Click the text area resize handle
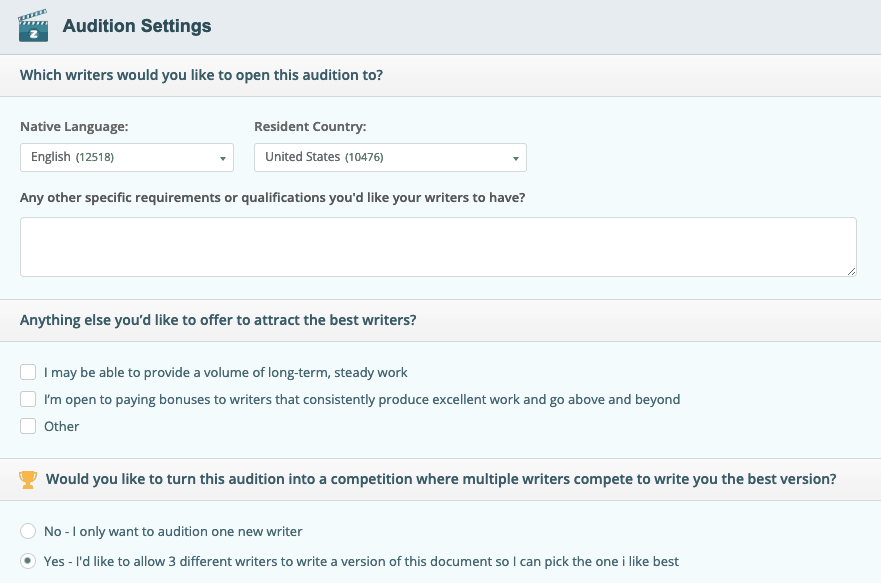The height and width of the screenshot is (583, 881). (x=851, y=271)
